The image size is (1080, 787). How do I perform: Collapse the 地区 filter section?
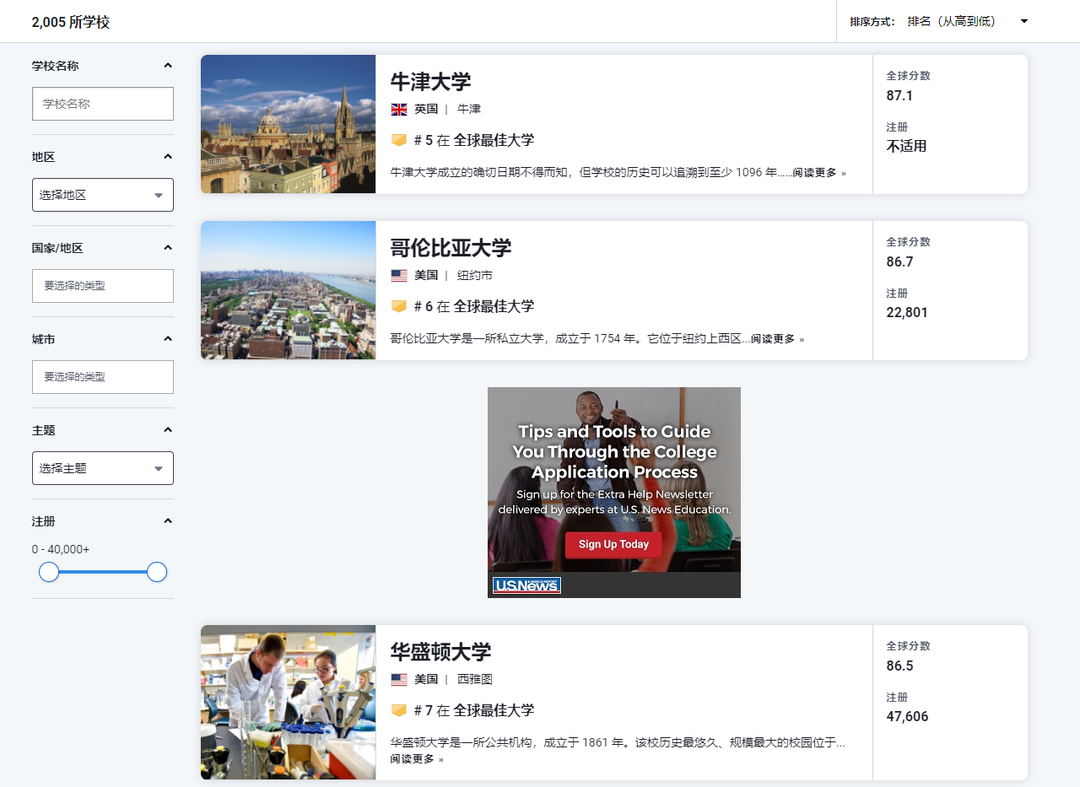(x=167, y=157)
